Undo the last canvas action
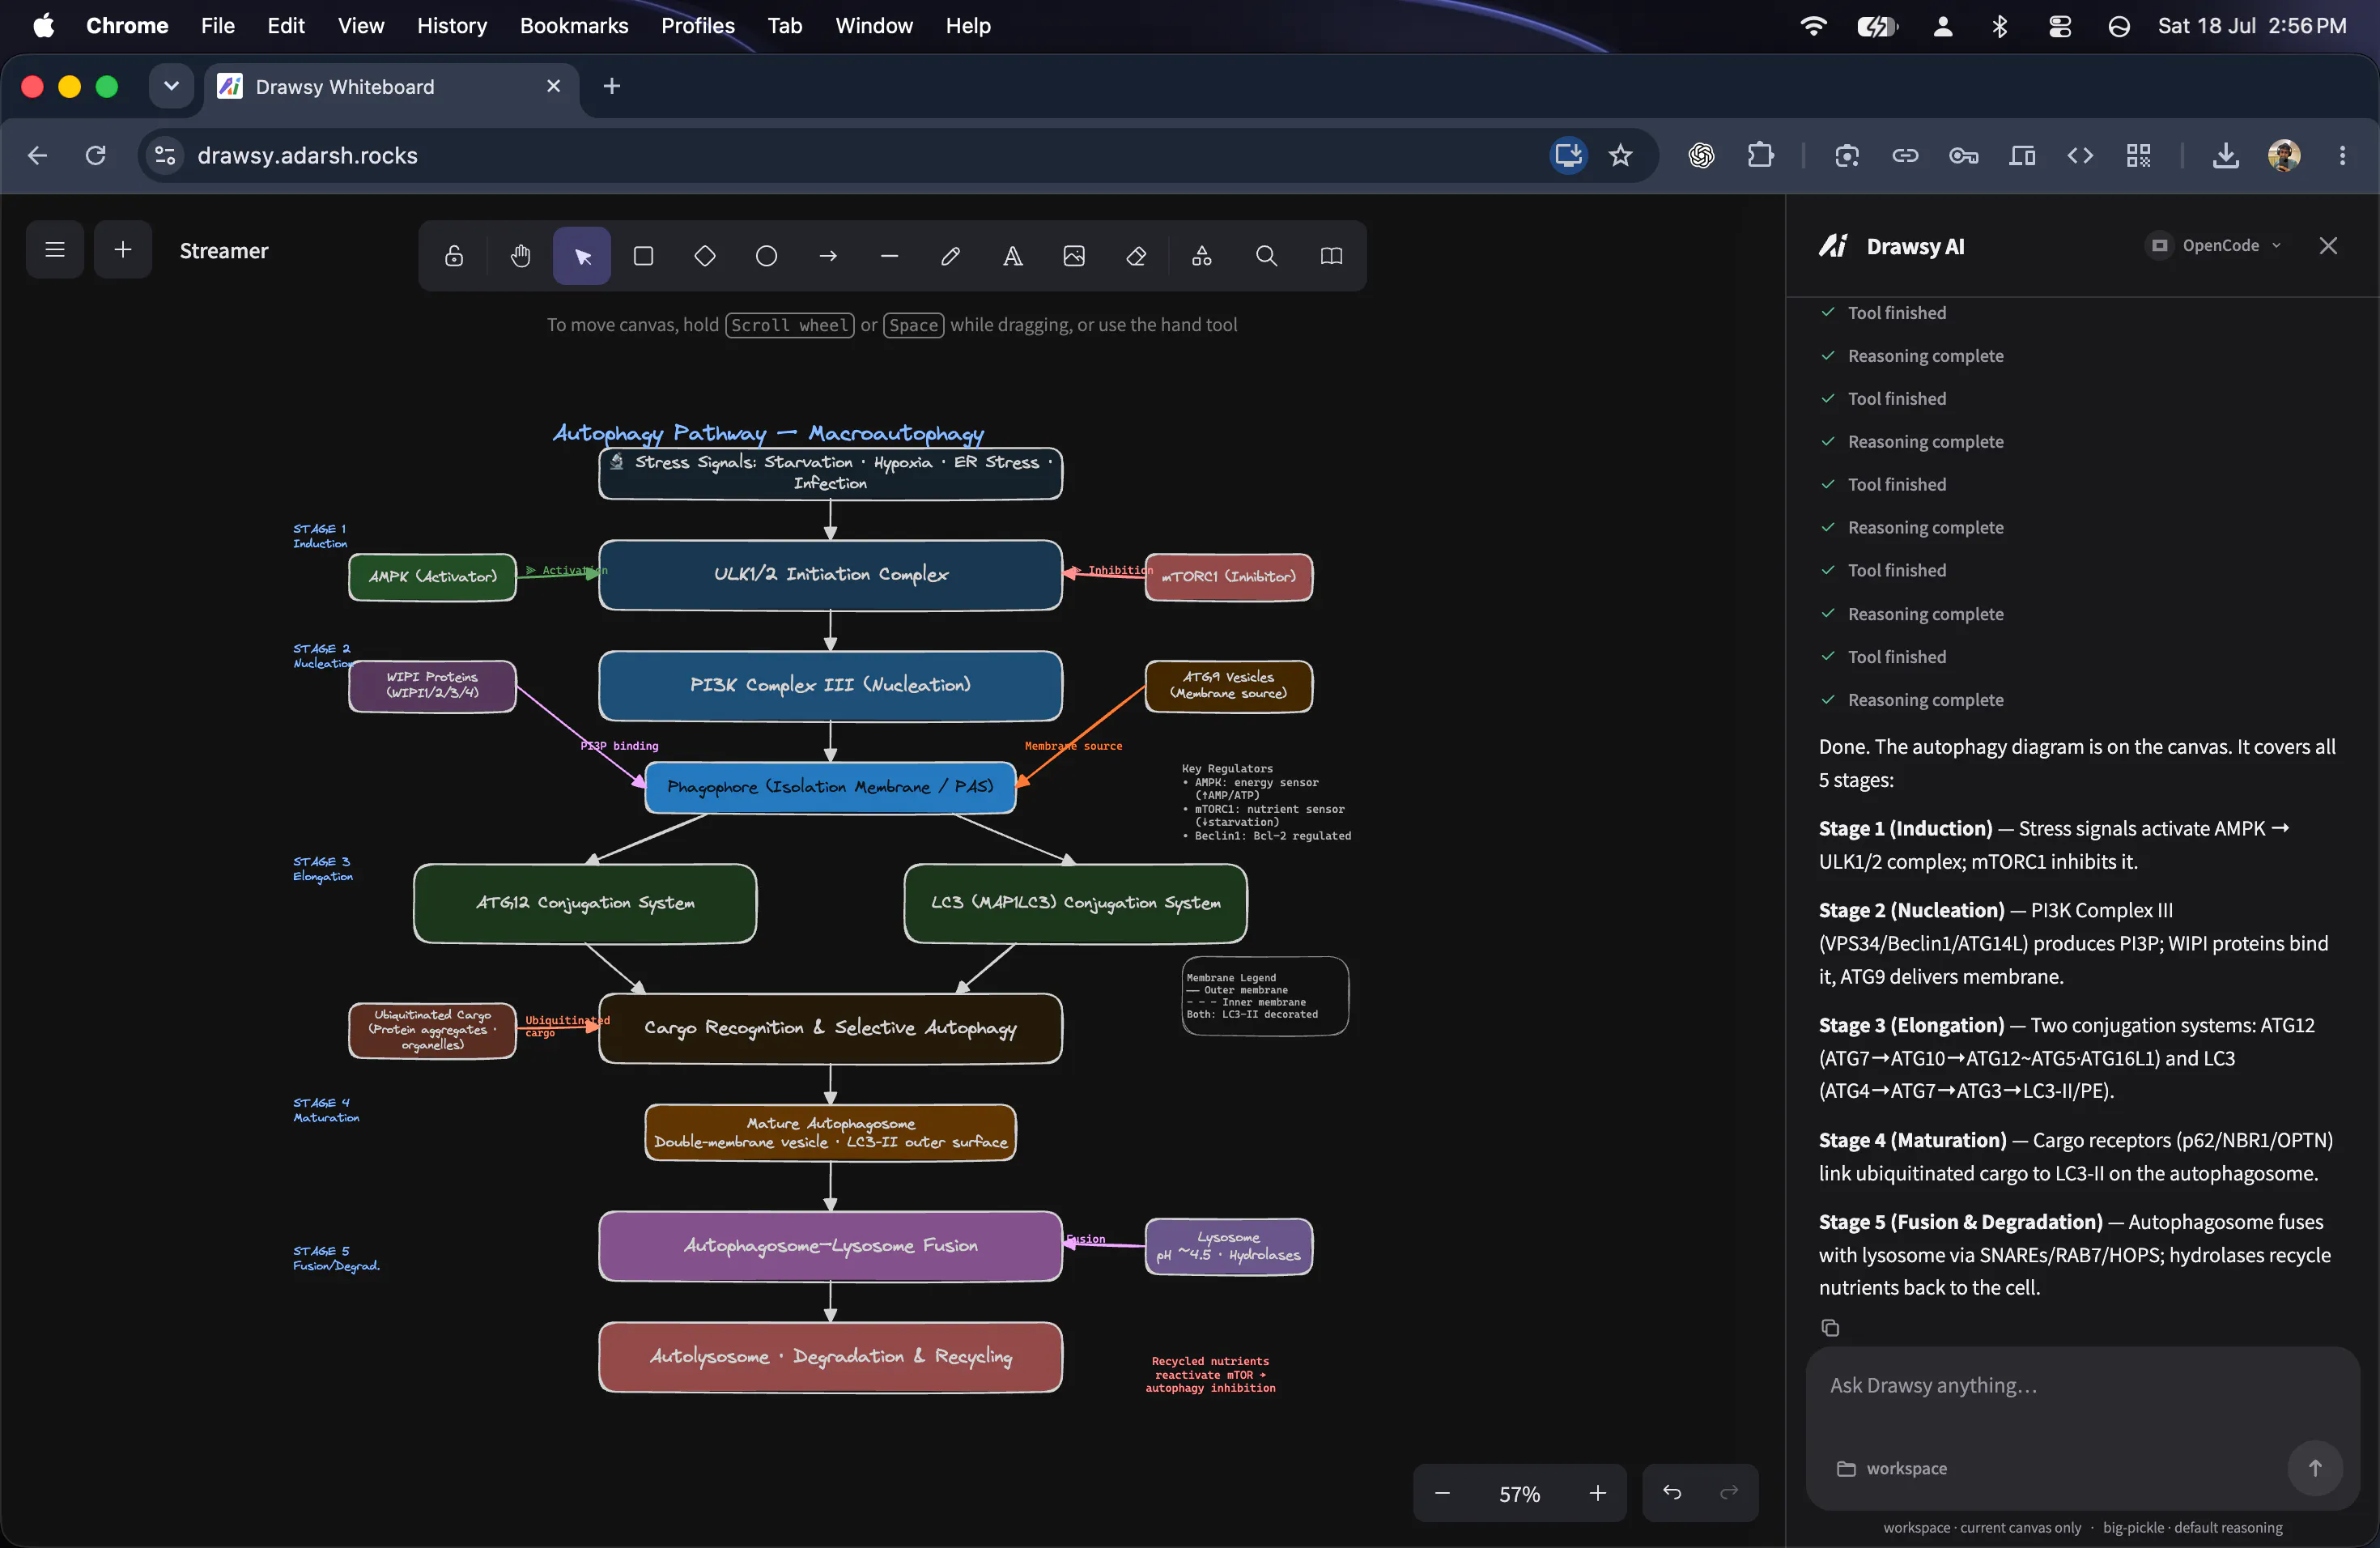Screen dimensions: 2380x1548 point(1672,1493)
